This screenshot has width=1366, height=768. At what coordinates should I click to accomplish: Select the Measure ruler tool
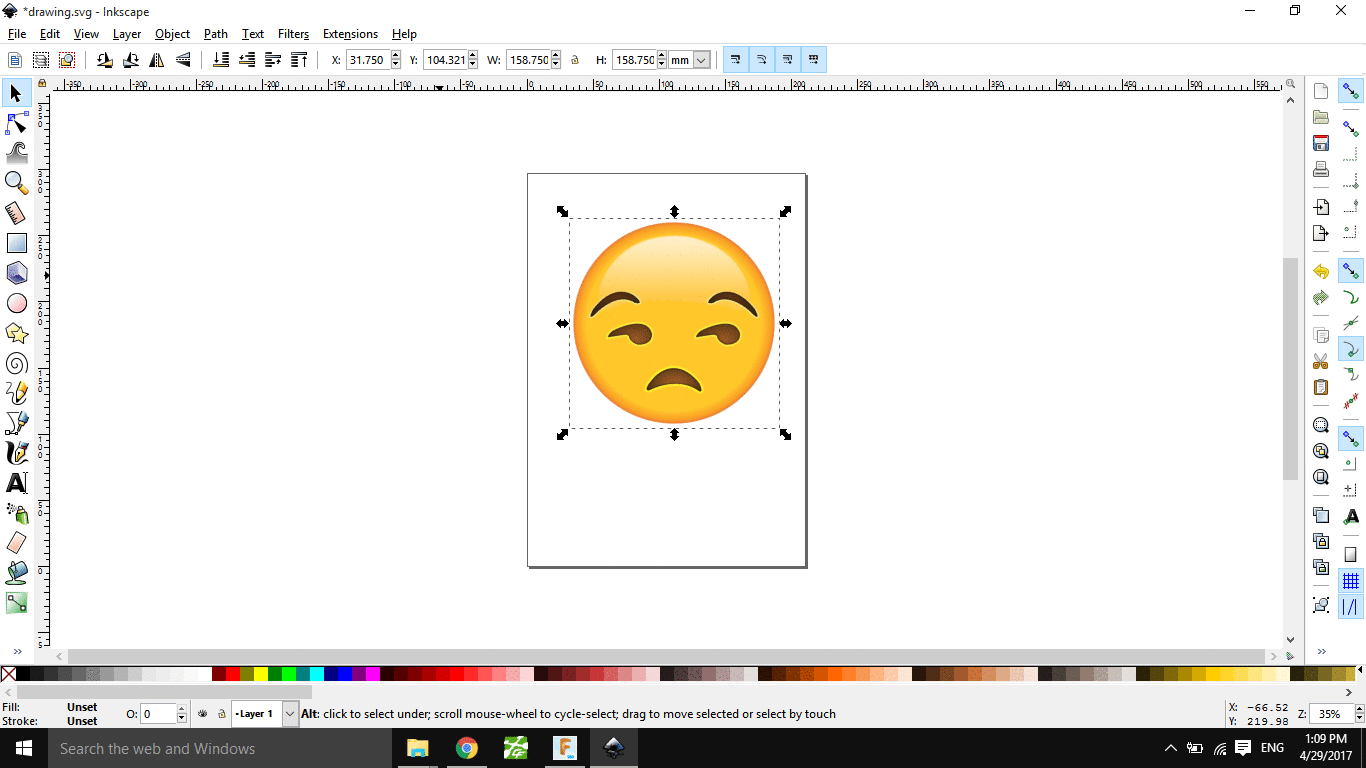click(x=16, y=213)
